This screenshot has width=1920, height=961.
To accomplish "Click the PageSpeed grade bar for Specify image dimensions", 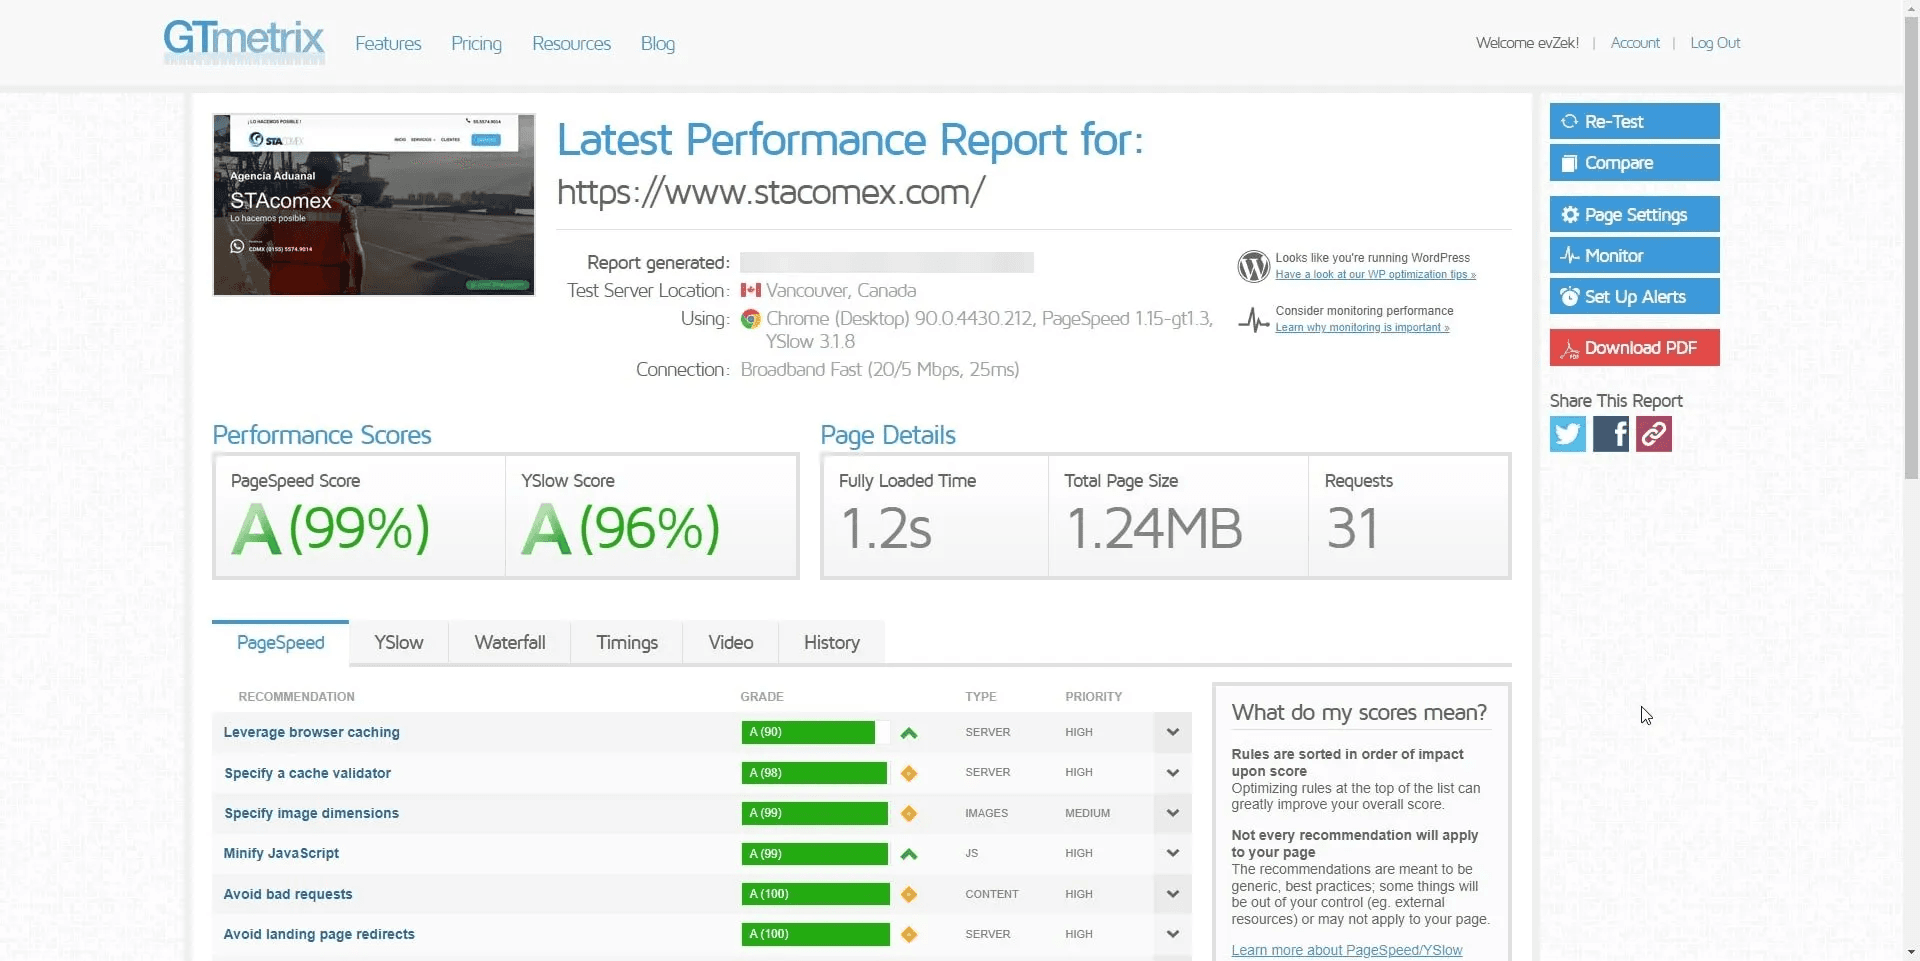I will tap(814, 813).
